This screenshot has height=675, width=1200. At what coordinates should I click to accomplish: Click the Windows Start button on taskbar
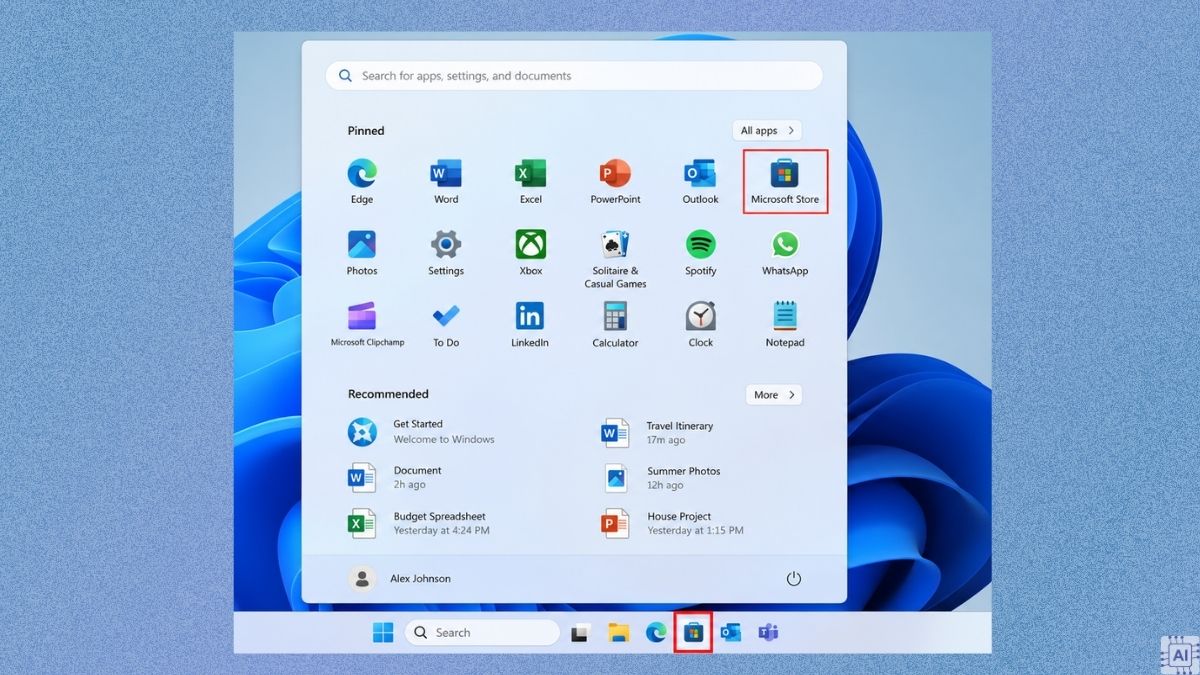[x=383, y=632]
